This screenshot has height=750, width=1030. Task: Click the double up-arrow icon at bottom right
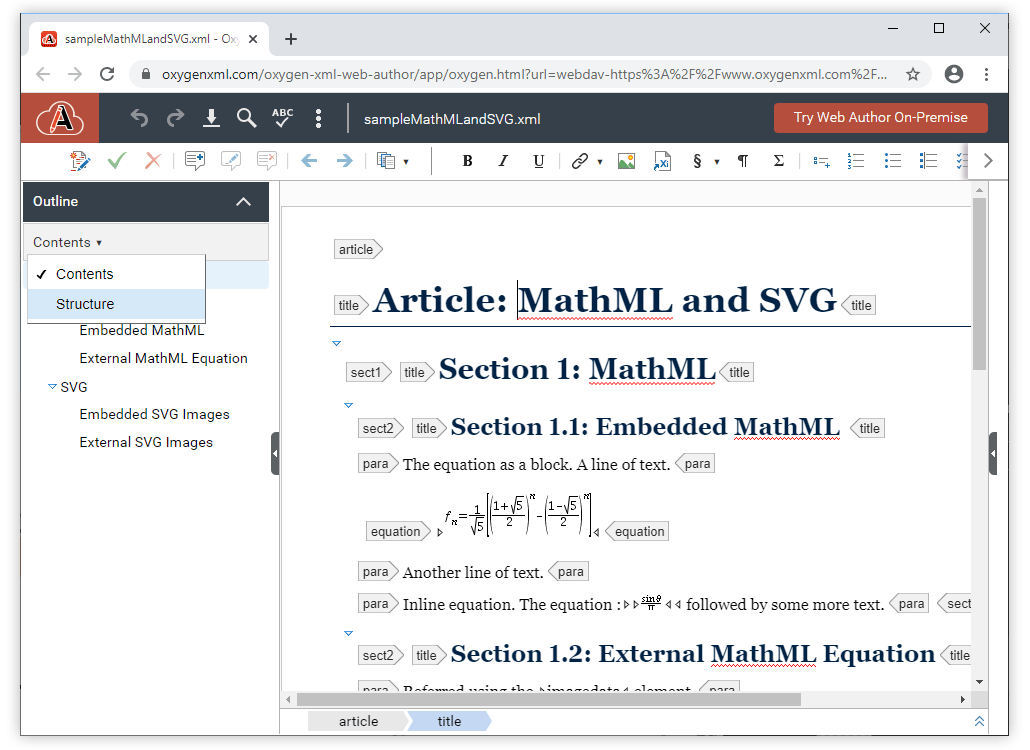click(979, 721)
